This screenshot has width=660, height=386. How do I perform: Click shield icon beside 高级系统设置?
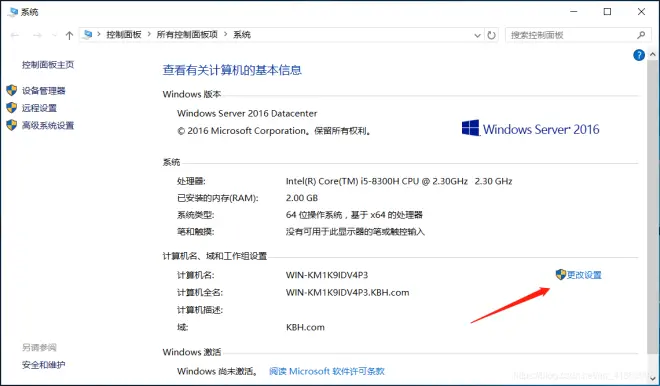coord(12,125)
